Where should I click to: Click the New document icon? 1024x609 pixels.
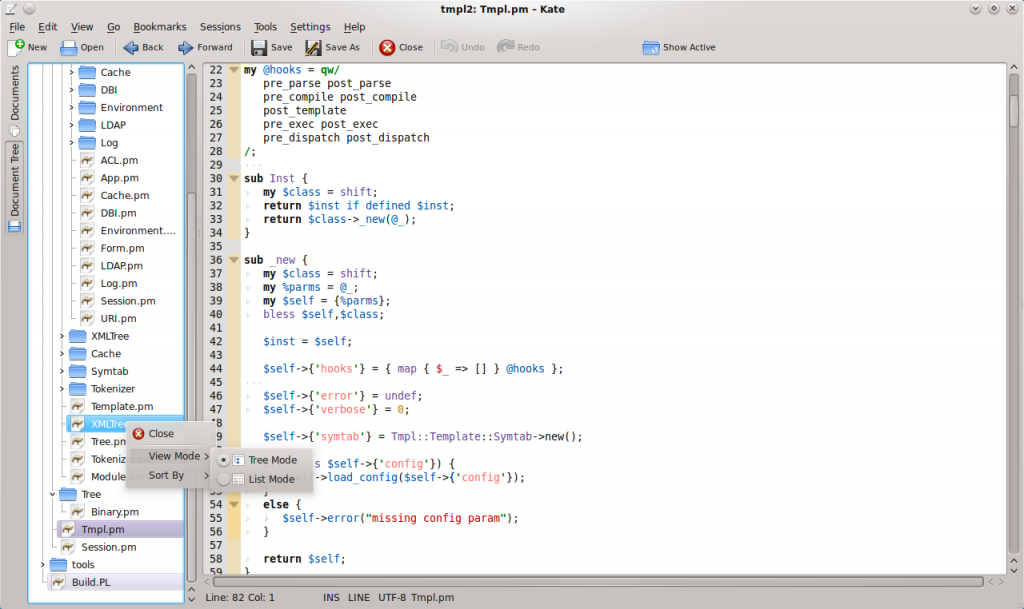coord(16,47)
